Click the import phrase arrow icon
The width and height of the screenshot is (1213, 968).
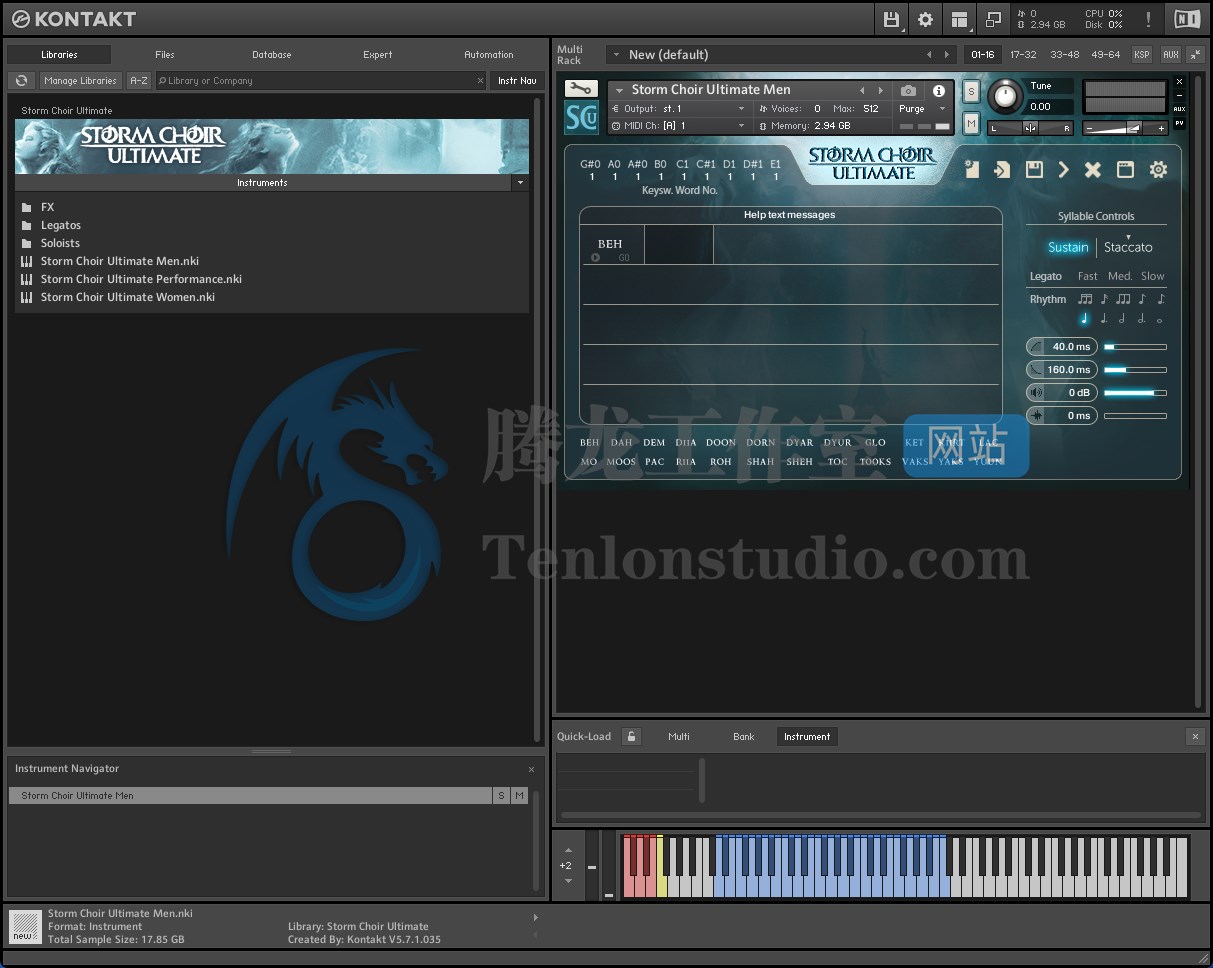1002,170
